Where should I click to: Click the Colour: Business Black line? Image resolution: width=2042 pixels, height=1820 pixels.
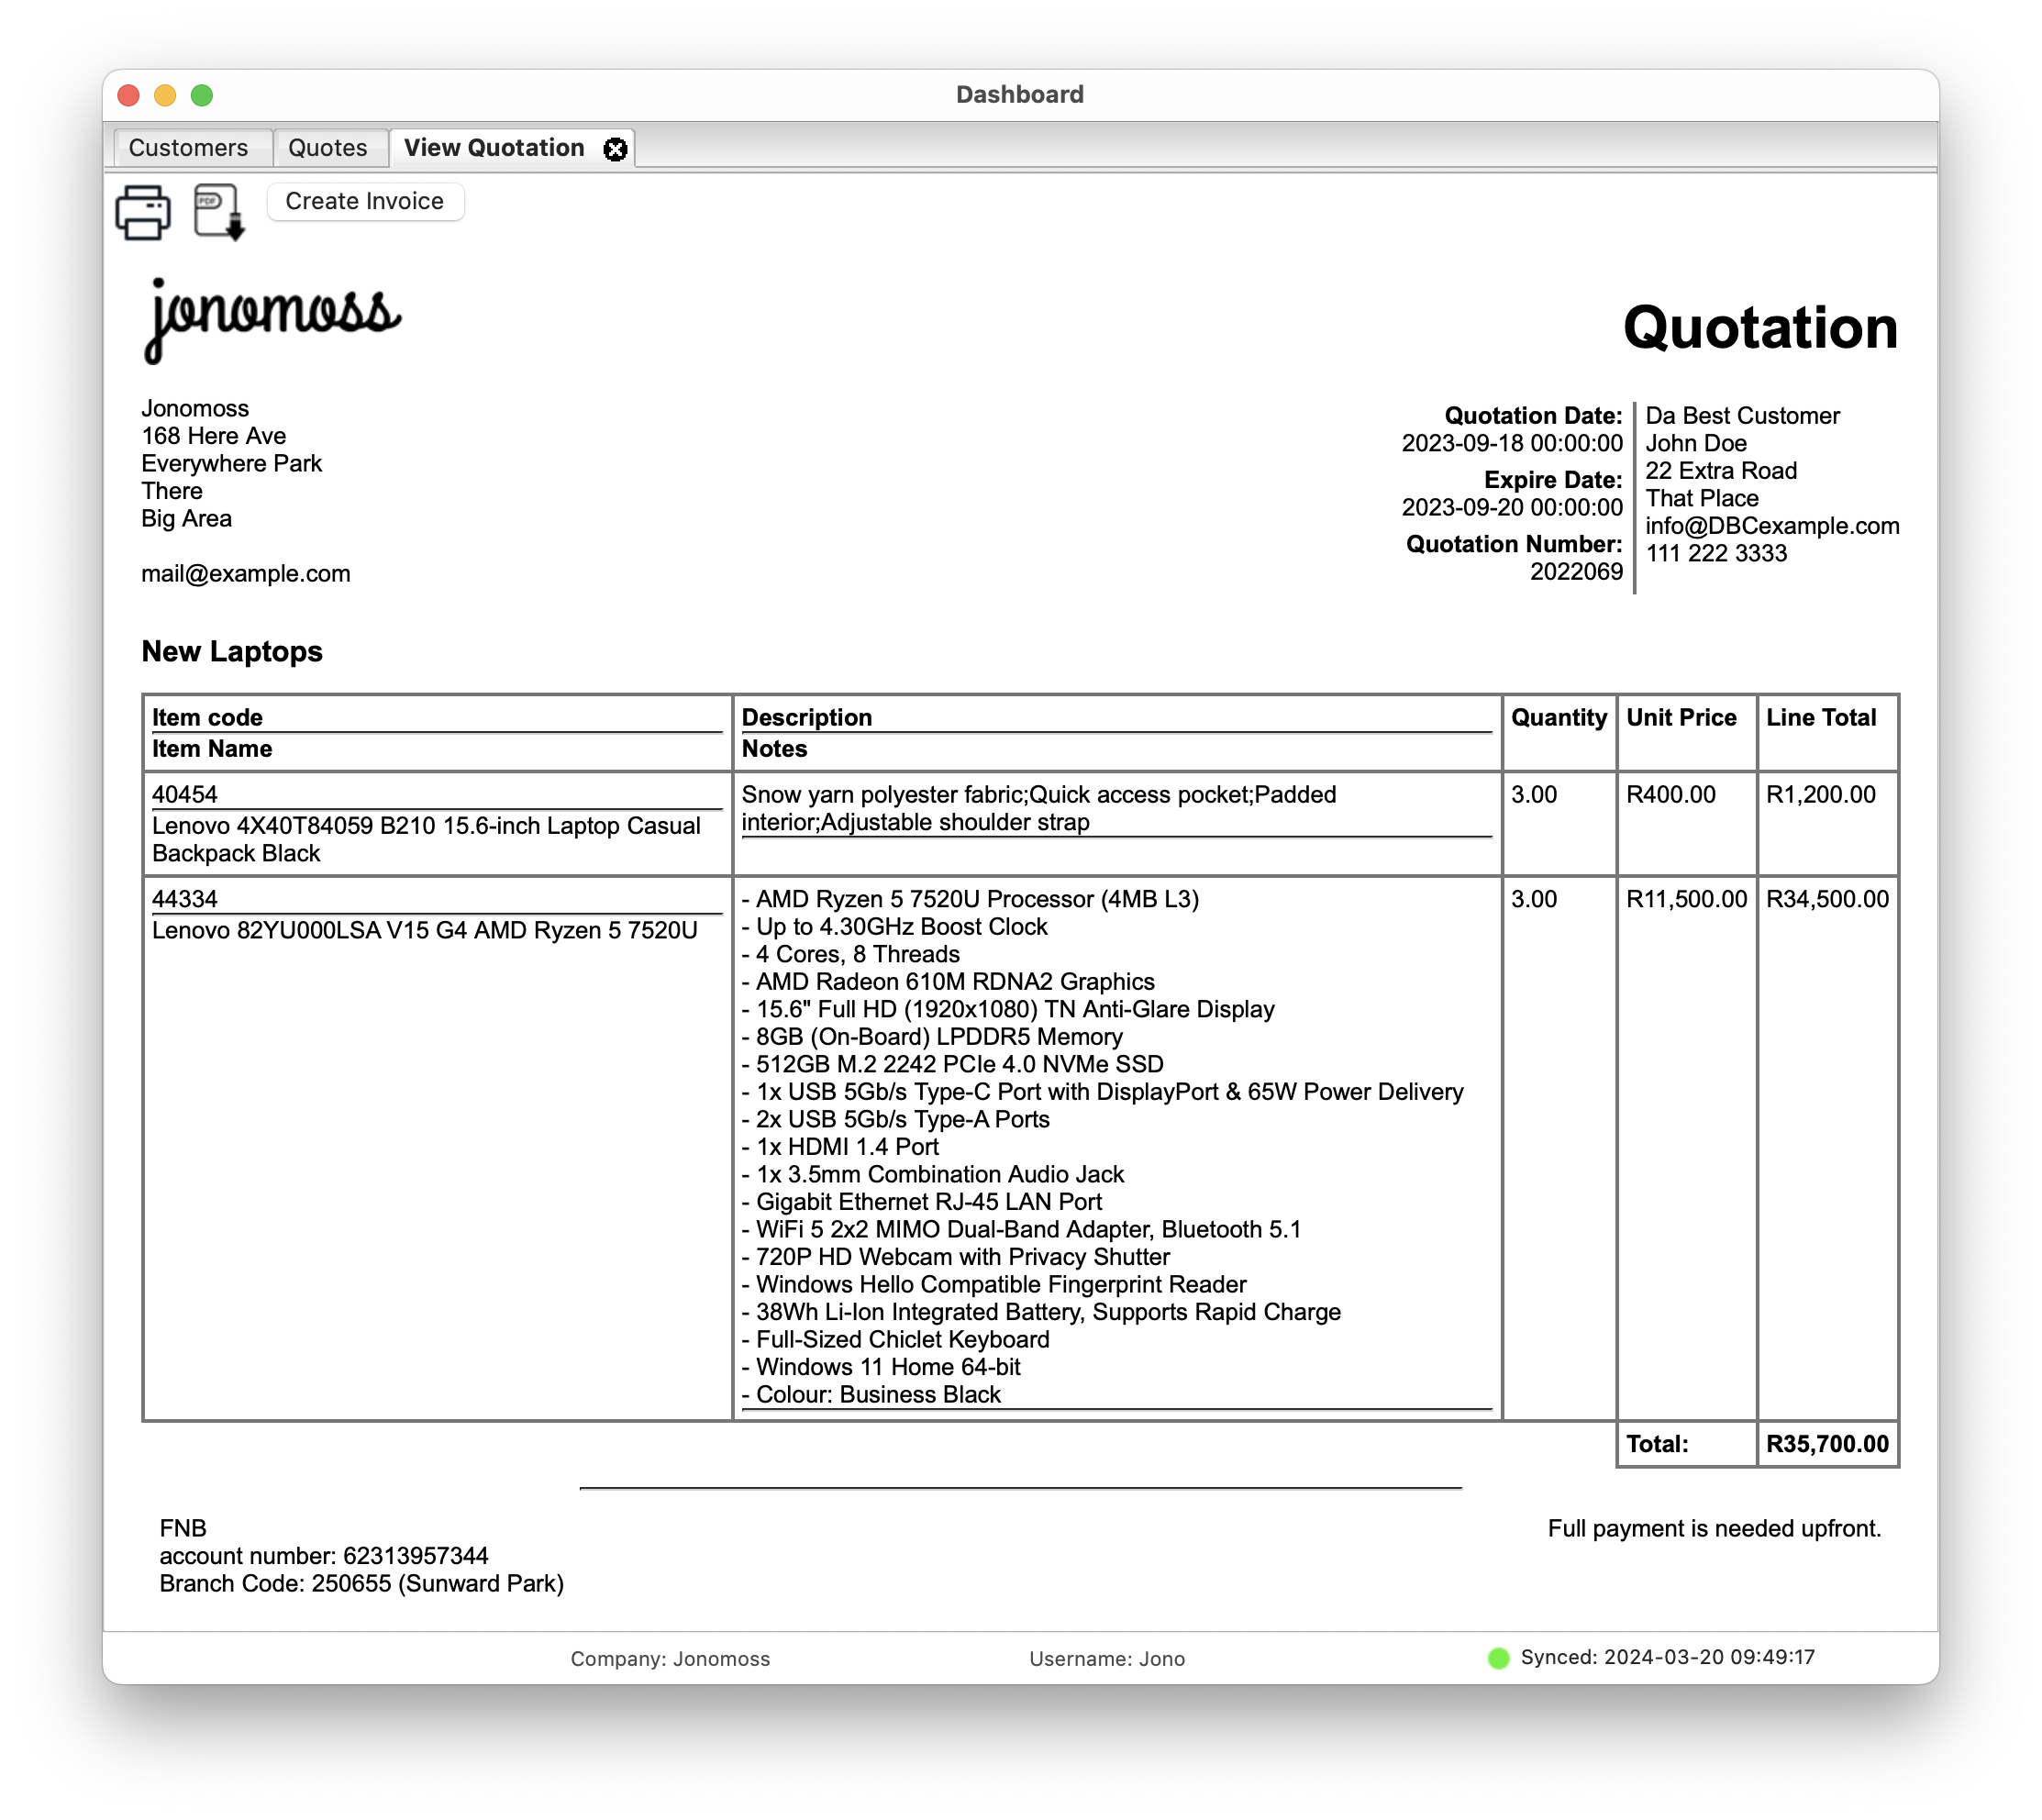pyautogui.click(x=871, y=1394)
